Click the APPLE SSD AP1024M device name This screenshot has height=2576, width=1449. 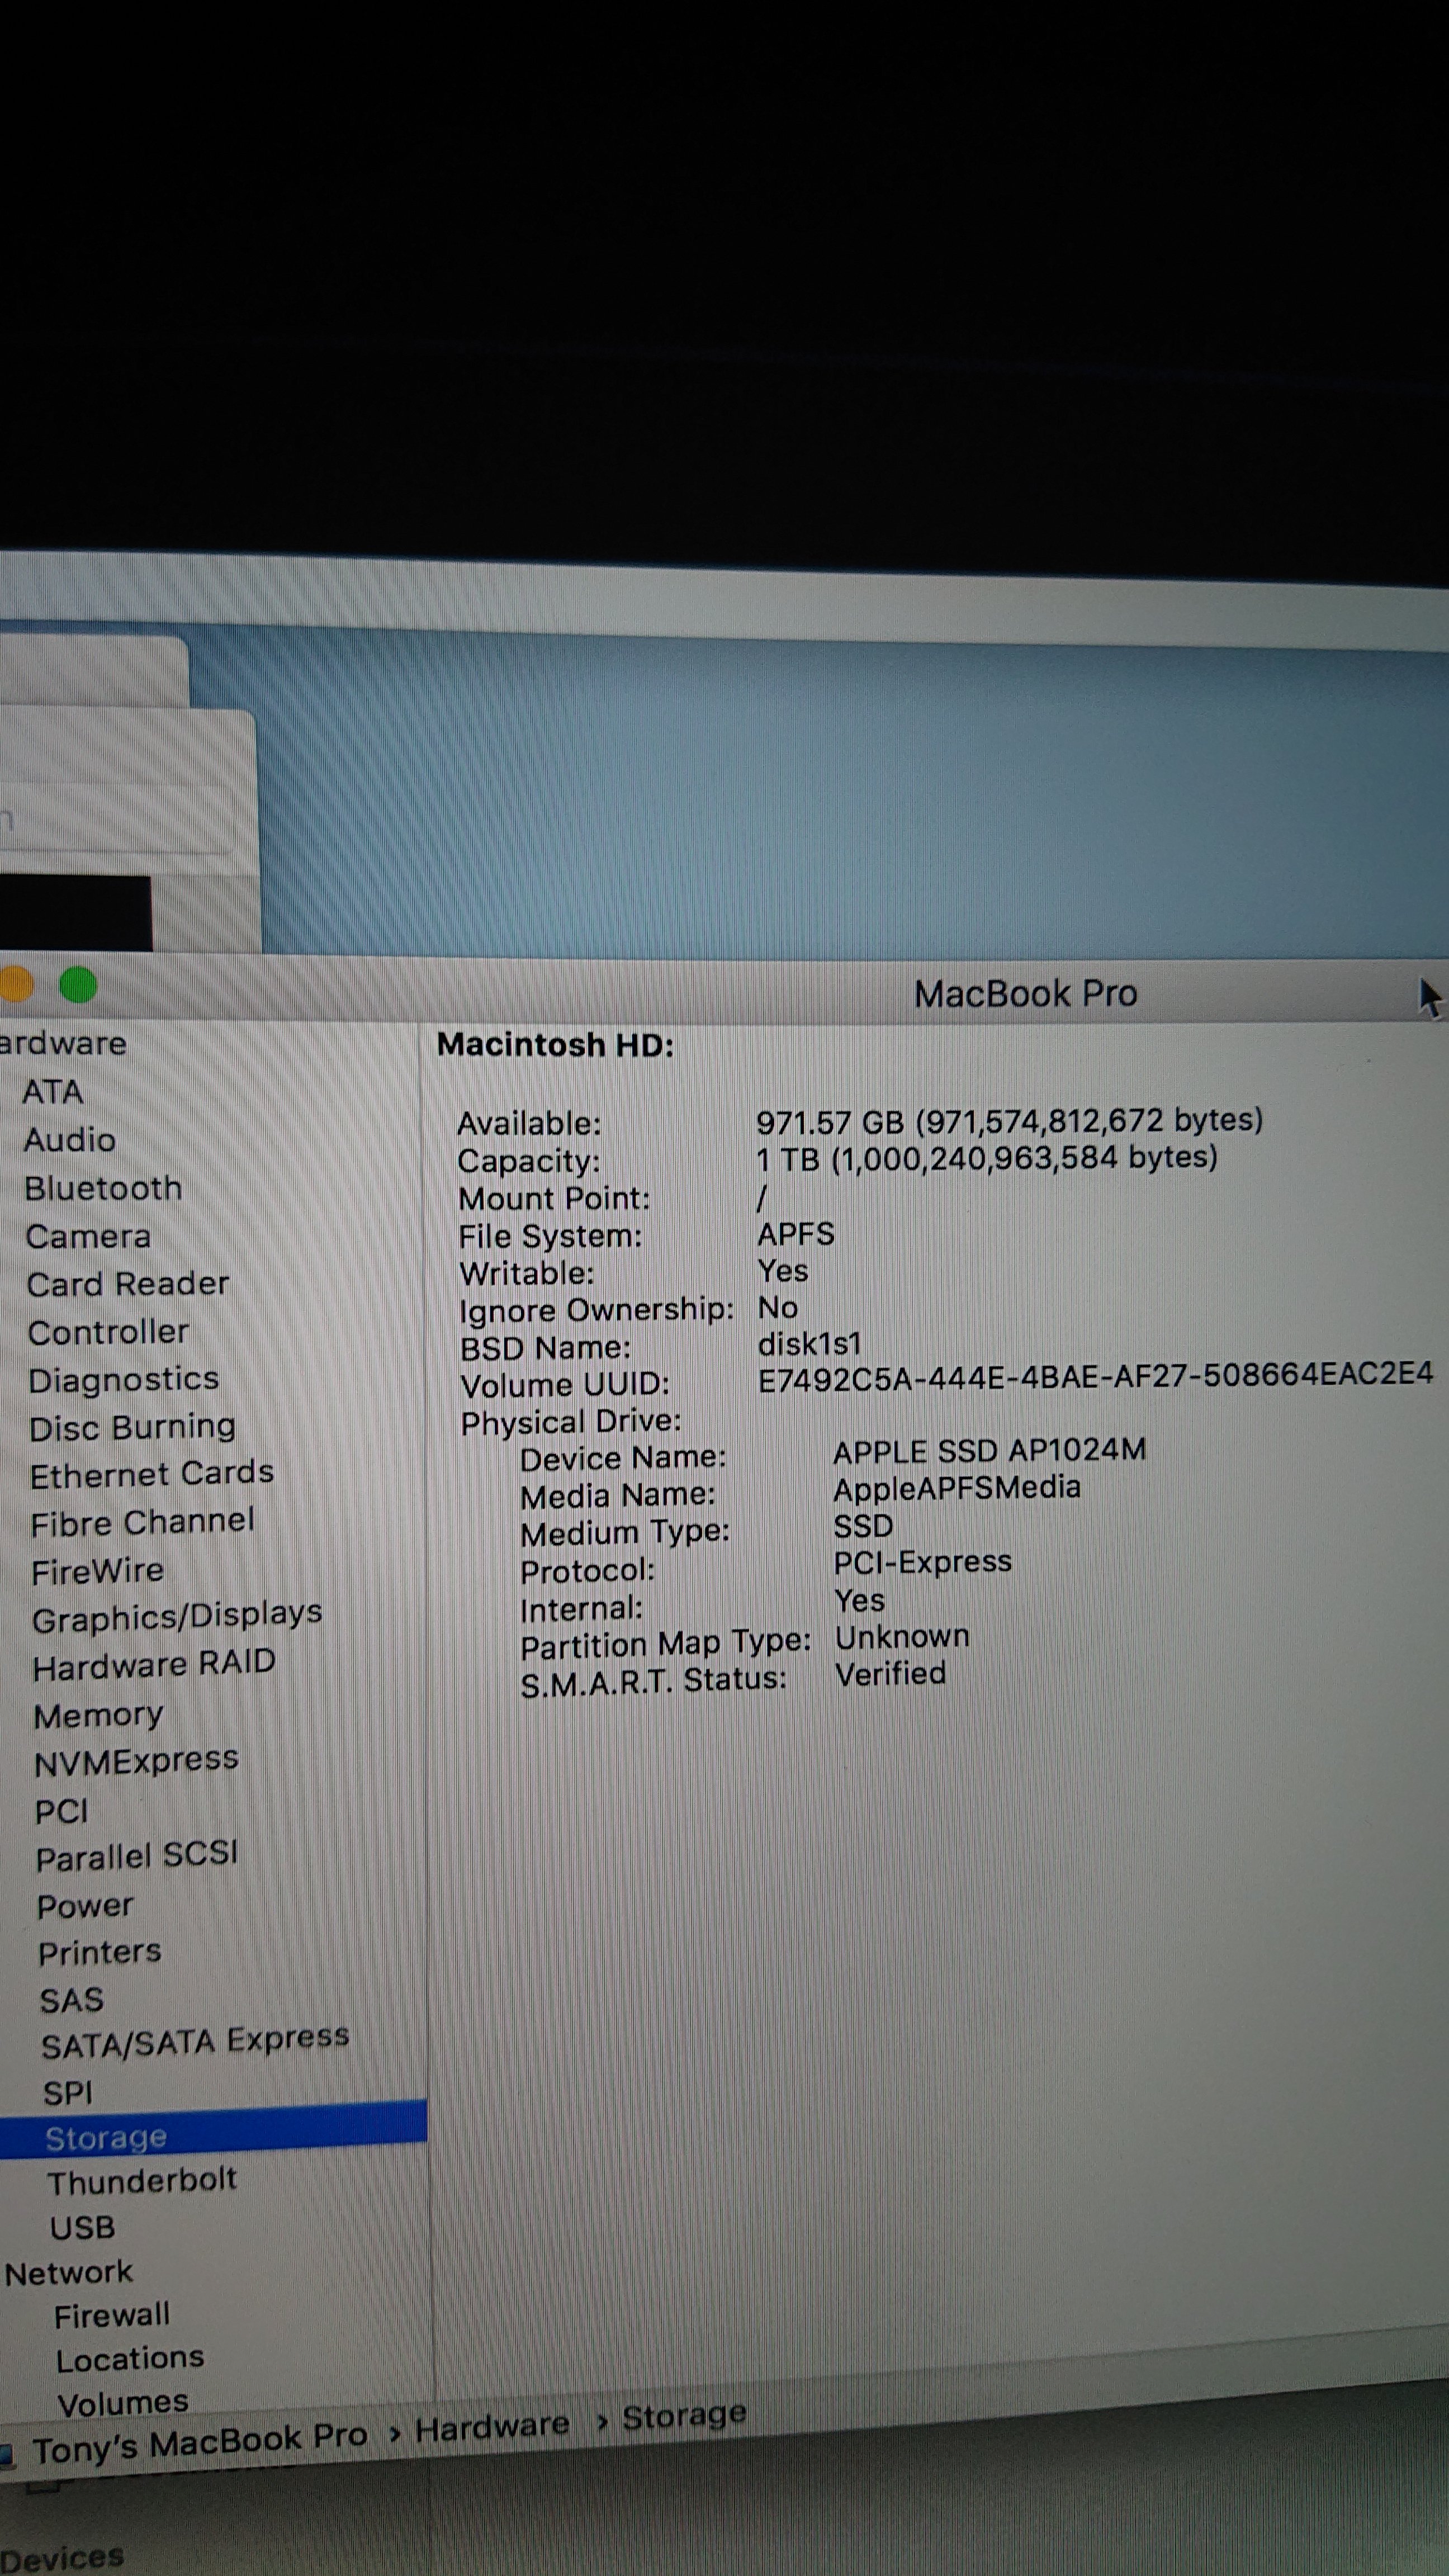(x=989, y=1451)
